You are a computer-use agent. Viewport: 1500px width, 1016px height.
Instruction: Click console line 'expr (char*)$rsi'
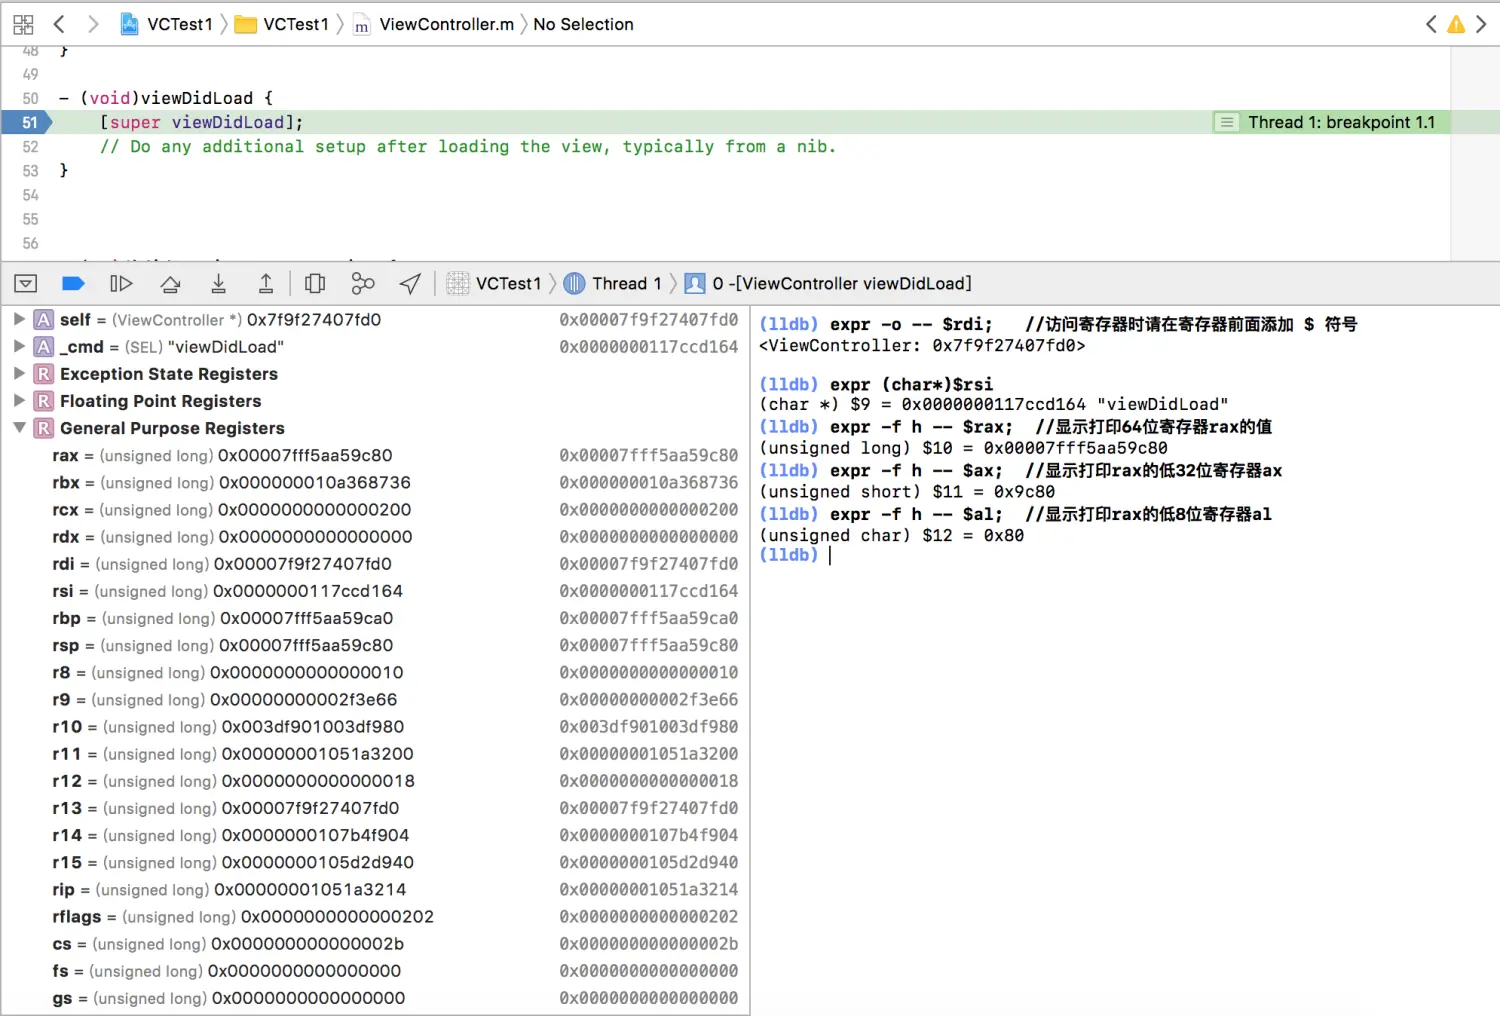[911, 384]
